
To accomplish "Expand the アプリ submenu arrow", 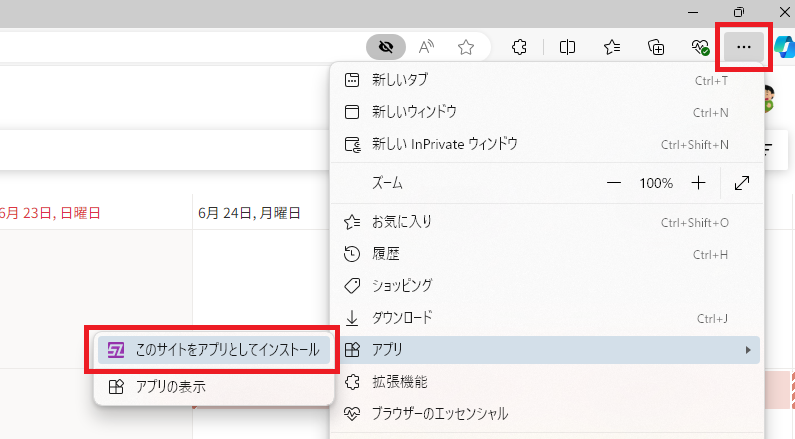I will click(748, 350).
